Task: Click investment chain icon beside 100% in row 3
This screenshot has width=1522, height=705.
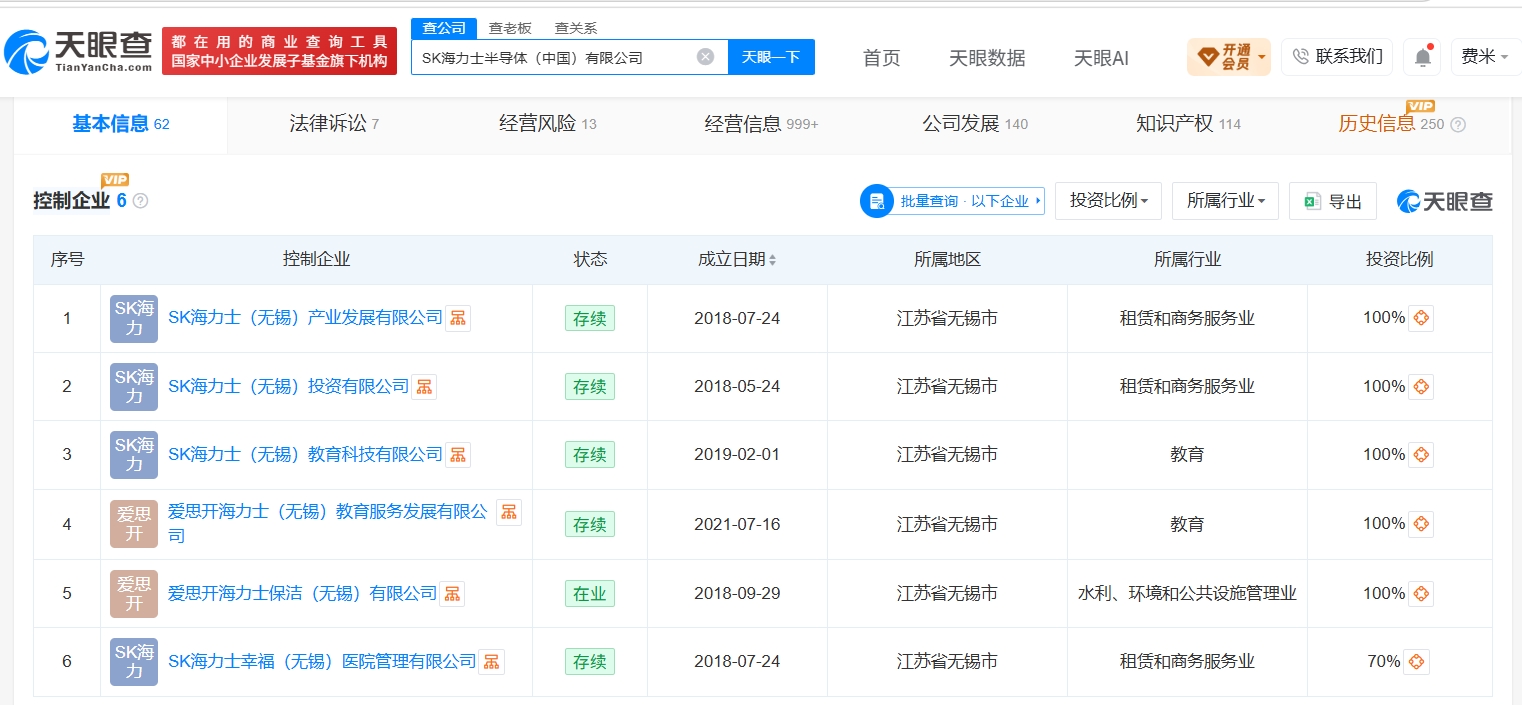Action: point(1421,454)
